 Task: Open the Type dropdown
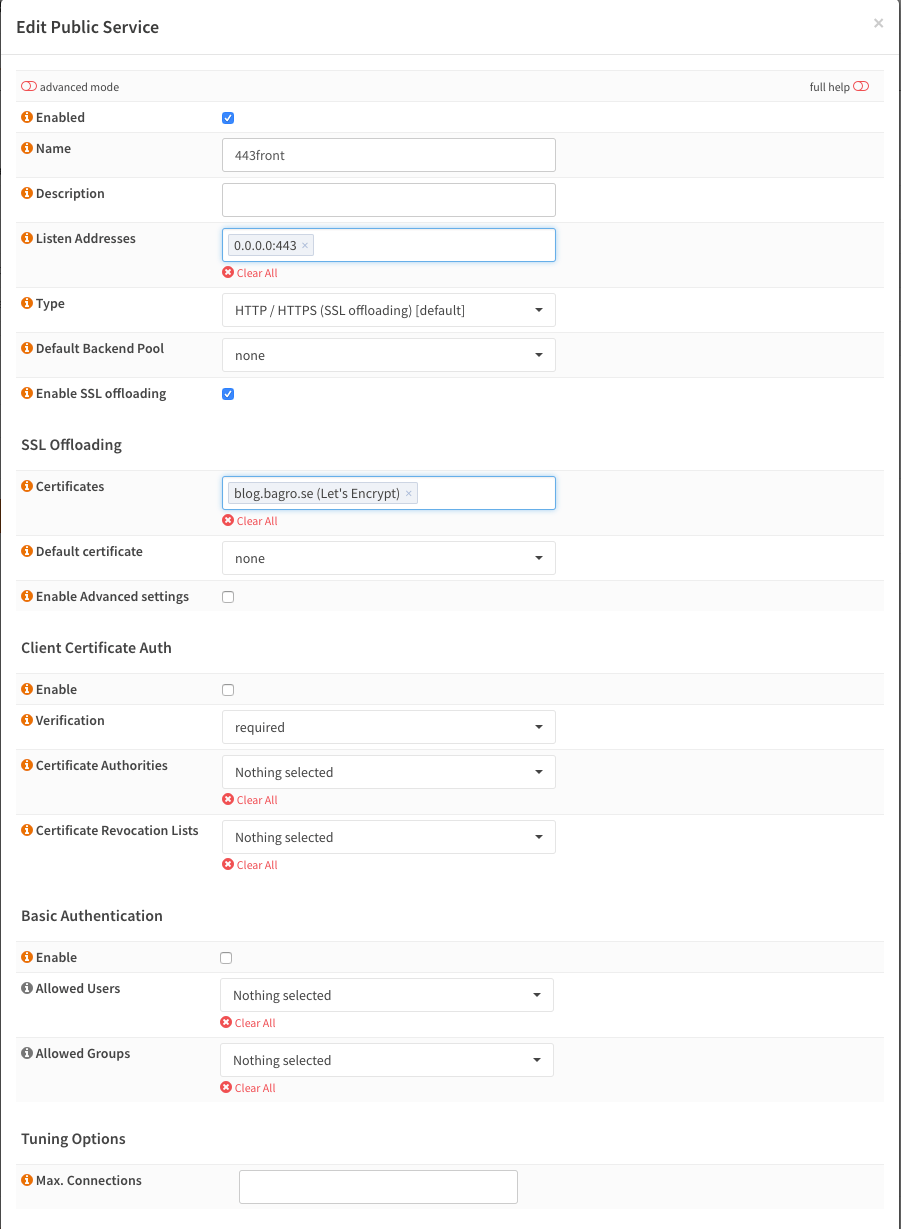coord(388,310)
